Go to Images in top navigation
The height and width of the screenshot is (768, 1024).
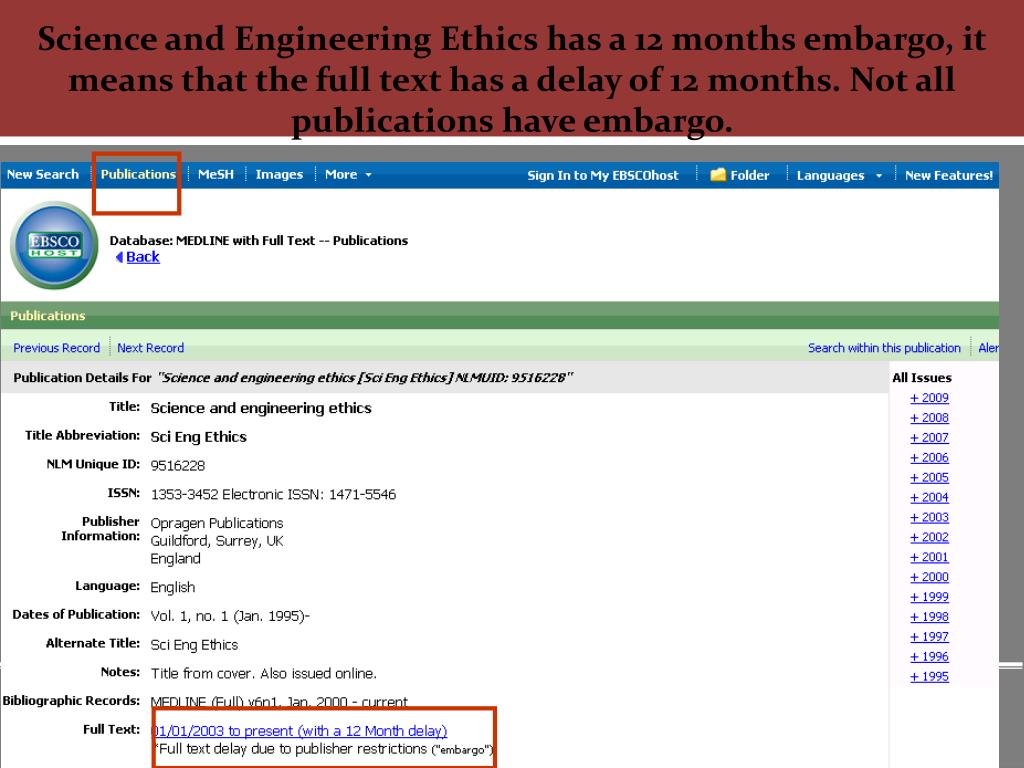[x=279, y=174]
